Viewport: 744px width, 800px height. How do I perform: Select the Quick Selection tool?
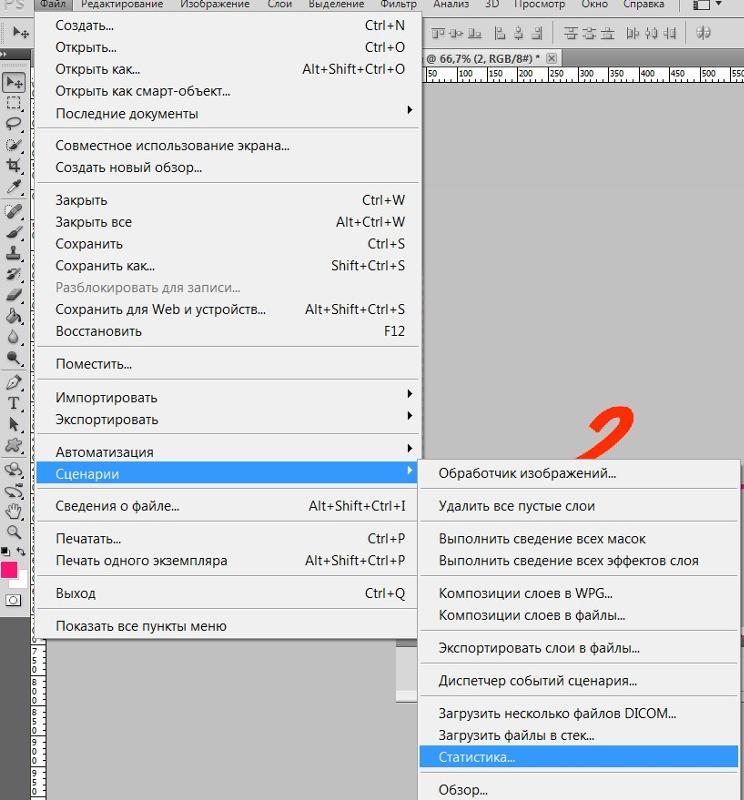click(x=14, y=145)
